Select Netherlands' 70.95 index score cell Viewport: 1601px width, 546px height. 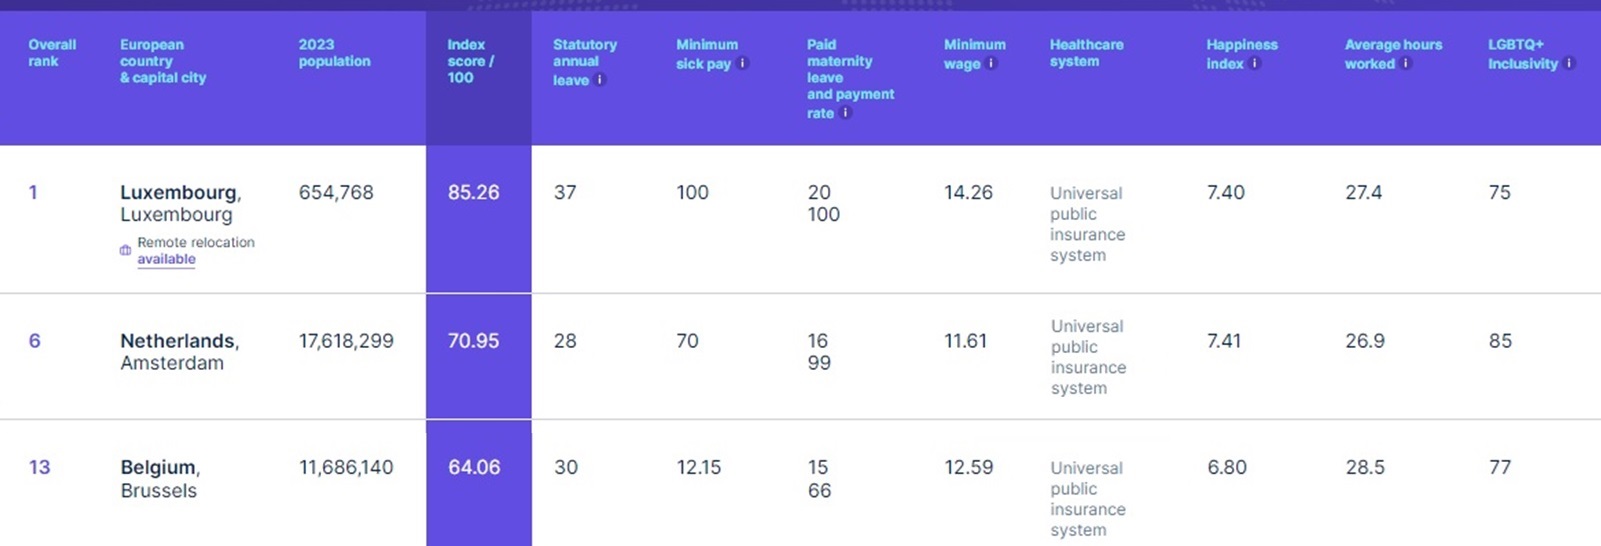(x=474, y=341)
